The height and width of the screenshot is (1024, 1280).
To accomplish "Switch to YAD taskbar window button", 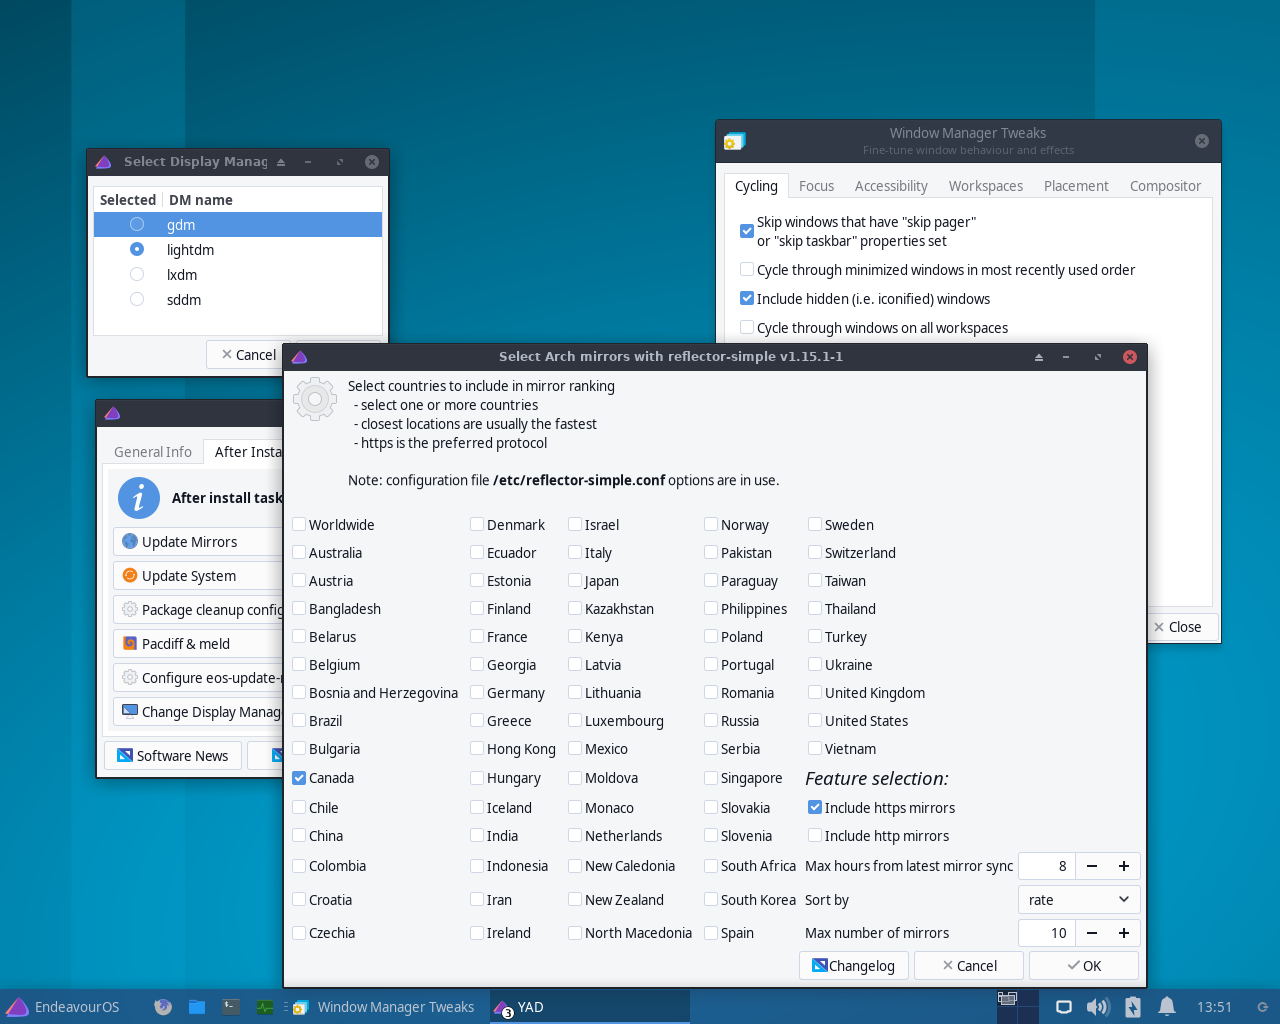I will point(590,1007).
